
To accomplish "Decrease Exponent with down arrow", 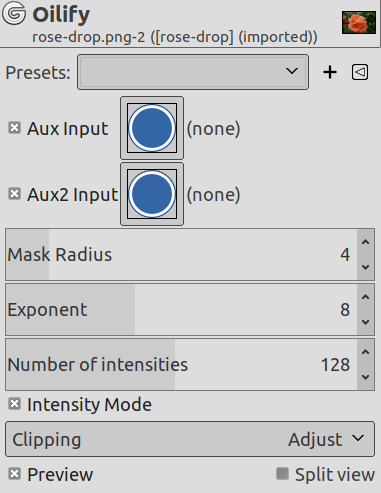I will [366, 322].
